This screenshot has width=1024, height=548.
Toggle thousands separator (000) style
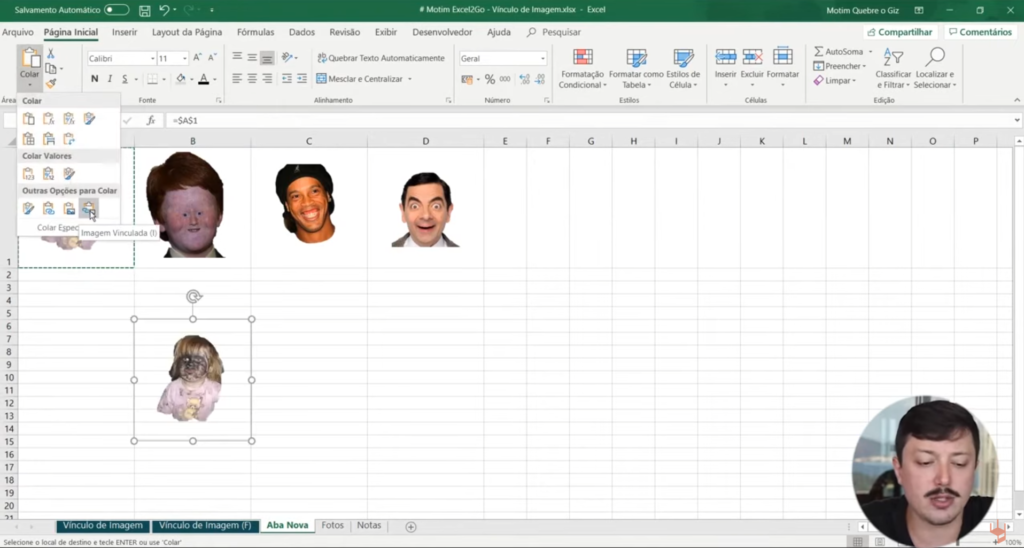point(505,79)
